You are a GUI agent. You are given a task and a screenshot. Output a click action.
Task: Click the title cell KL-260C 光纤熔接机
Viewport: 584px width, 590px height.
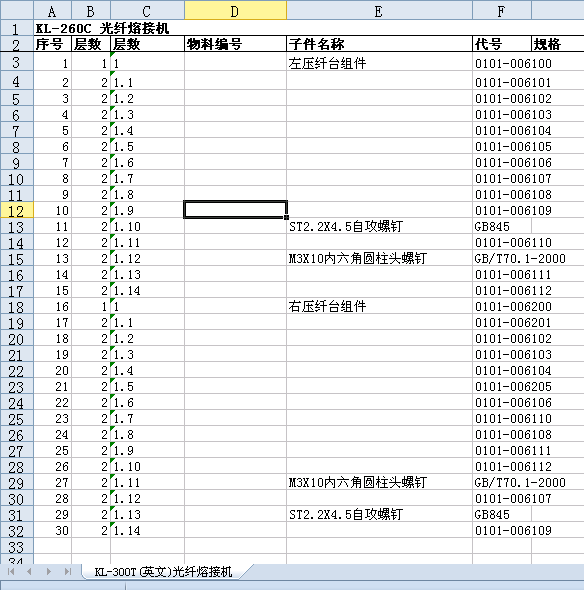point(102,28)
